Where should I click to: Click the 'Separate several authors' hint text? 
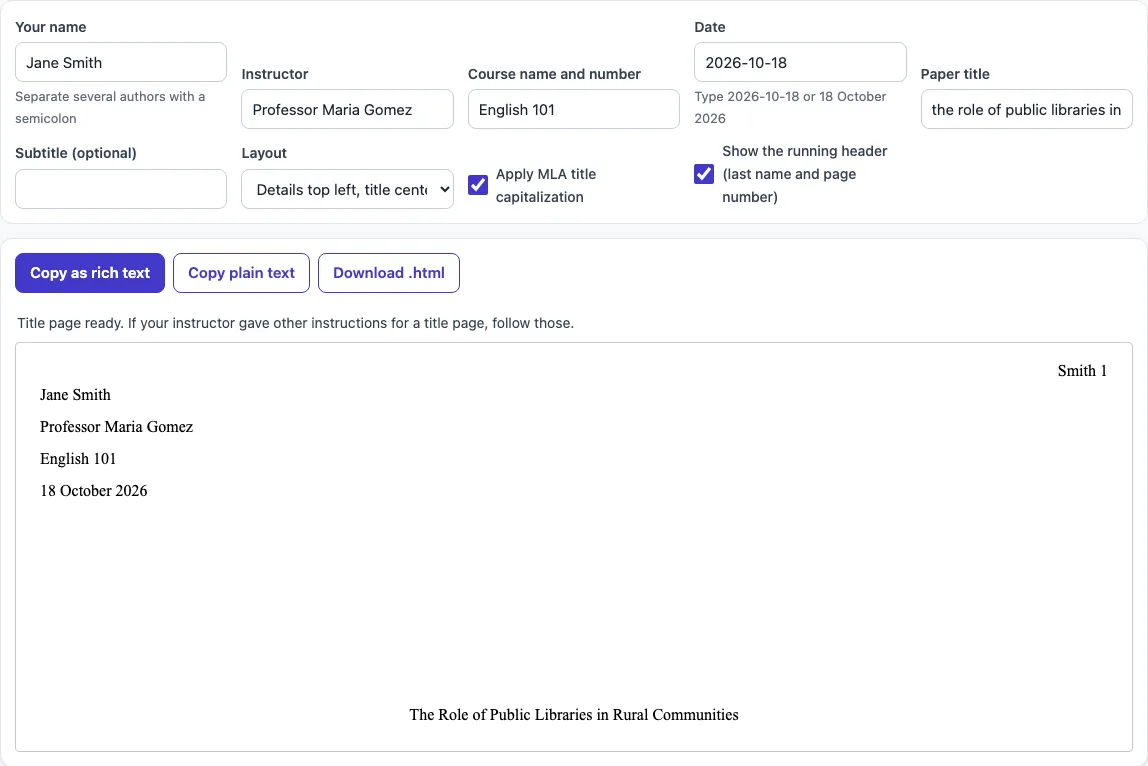pos(111,107)
